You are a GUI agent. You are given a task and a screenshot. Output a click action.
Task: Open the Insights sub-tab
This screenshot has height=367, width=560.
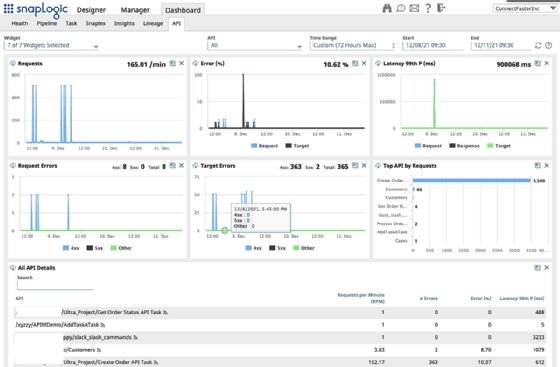[x=124, y=23]
